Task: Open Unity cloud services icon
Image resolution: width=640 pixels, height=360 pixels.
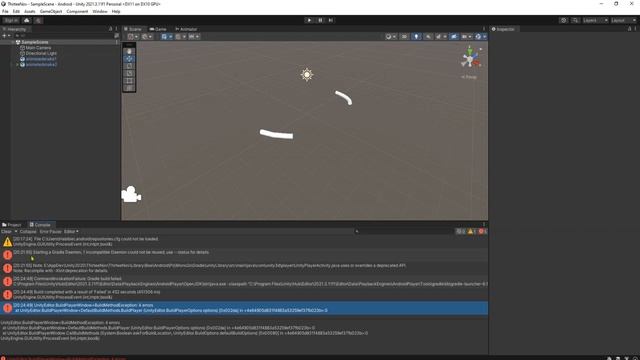Action: pyautogui.click(x=27, y=20)
